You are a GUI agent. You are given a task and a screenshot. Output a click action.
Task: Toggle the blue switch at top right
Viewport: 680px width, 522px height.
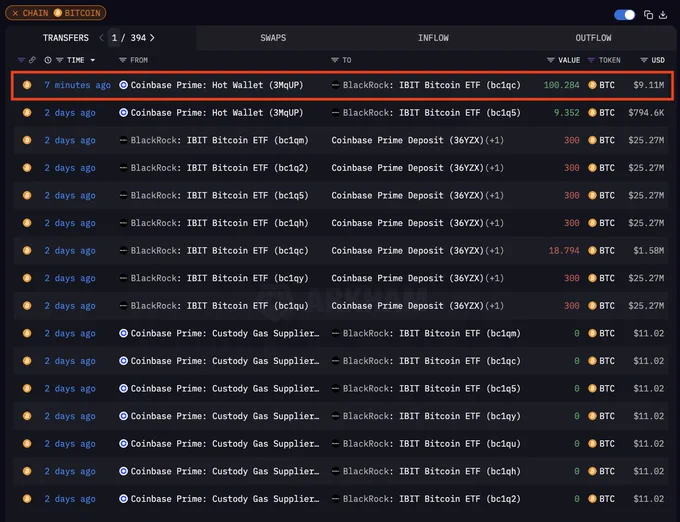[624, 15]
